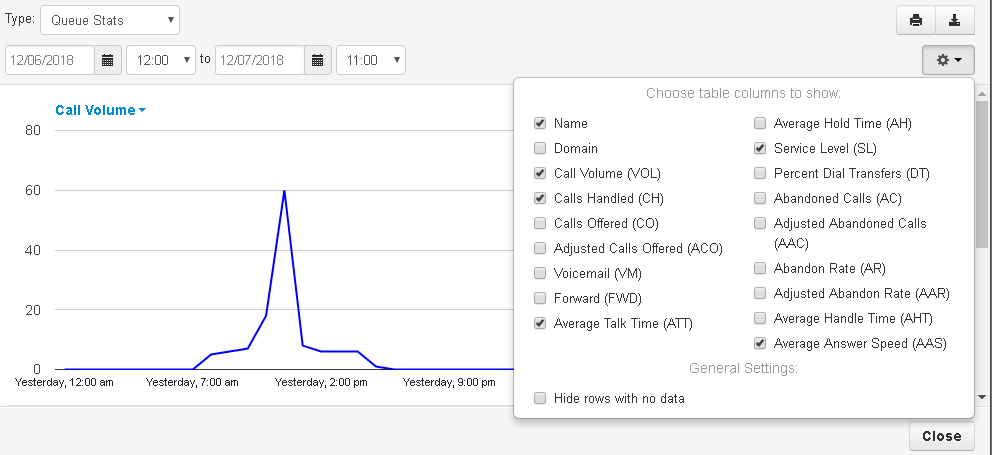Enable Hide rows with no data
Image resolution: width=992 pixels, height=455 pixels.
click(540, 398)
